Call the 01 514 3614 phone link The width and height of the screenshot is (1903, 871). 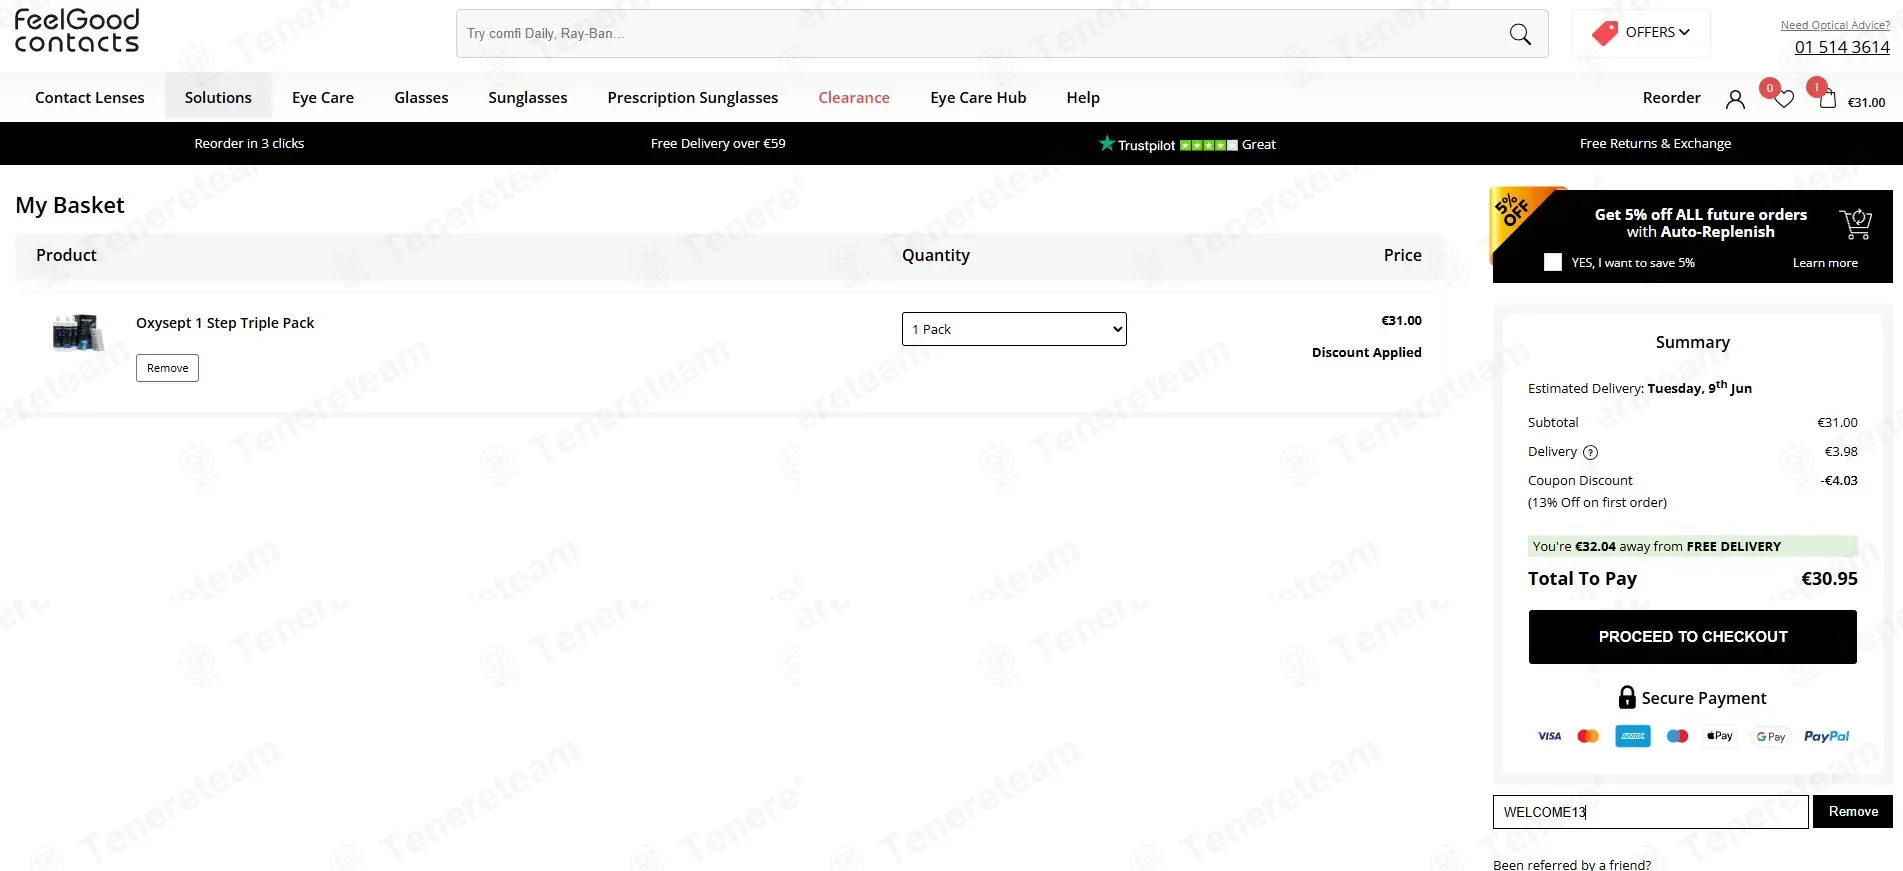point(1842,47)
